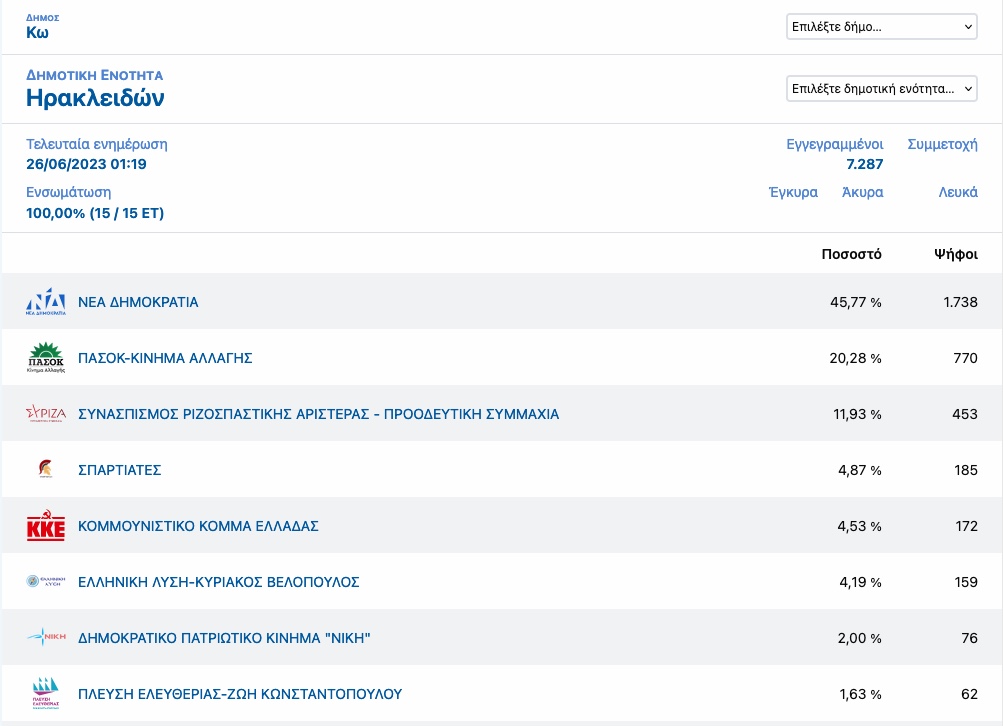Select the 45,77 % percentage value
1003x726 pixels.
pyautogui.click(x=856, y=302)
